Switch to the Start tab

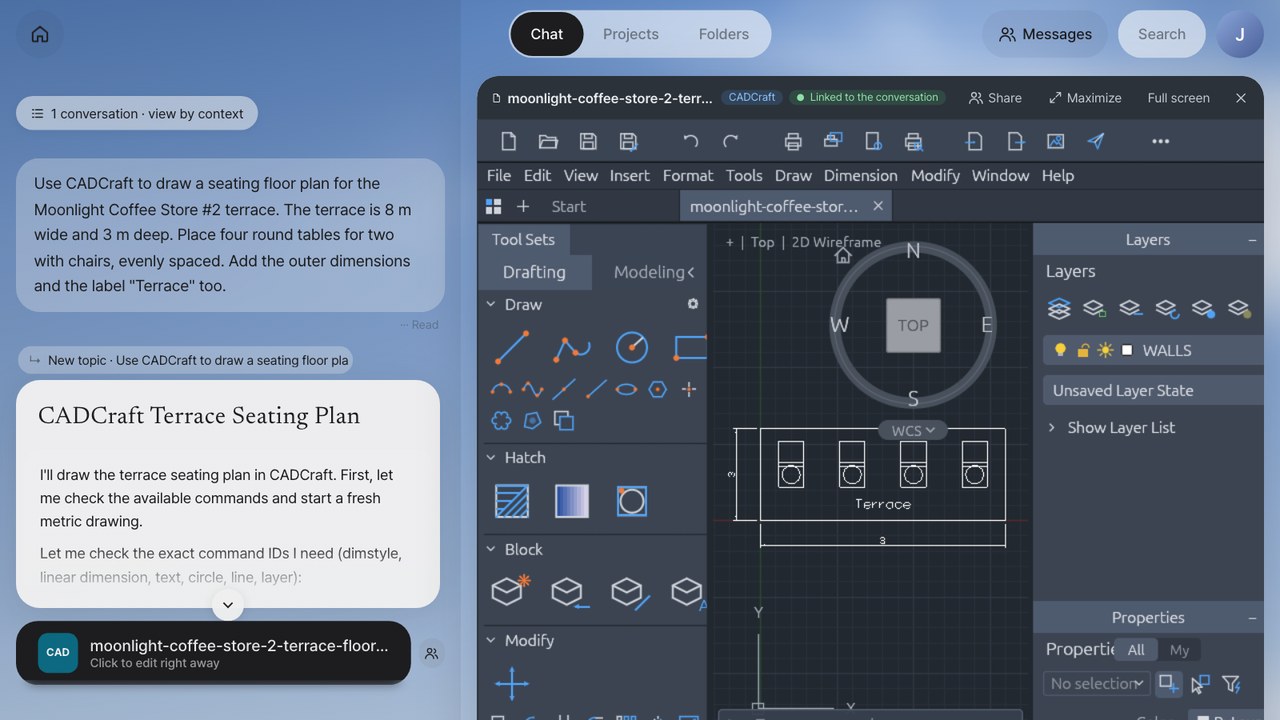click(x=569, y=206)
